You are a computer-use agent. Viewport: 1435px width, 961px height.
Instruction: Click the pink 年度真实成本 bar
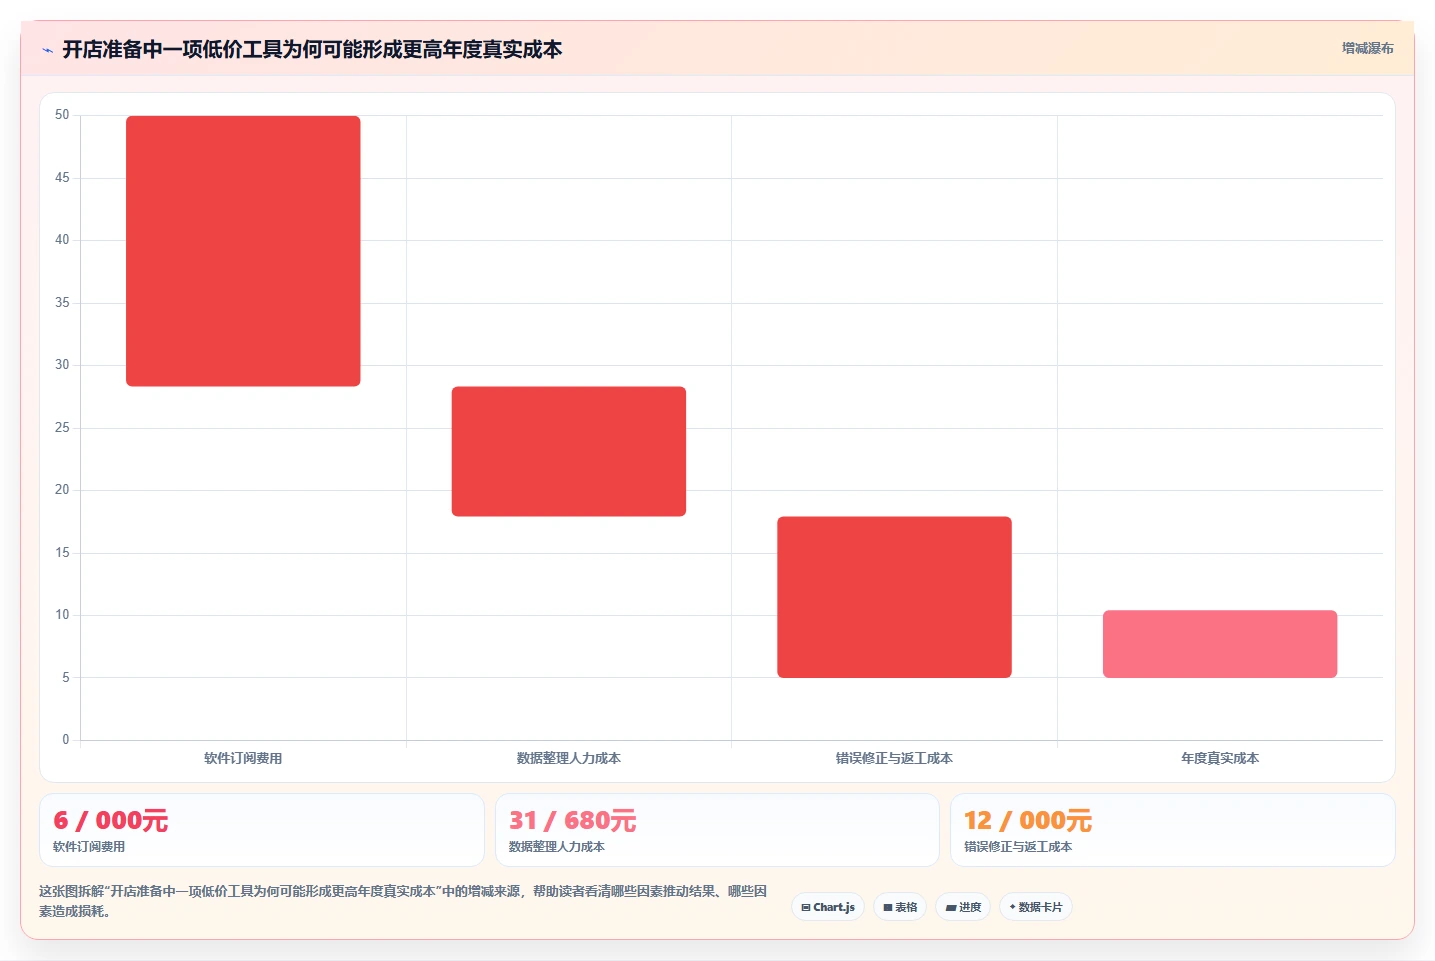[1220, 644]
